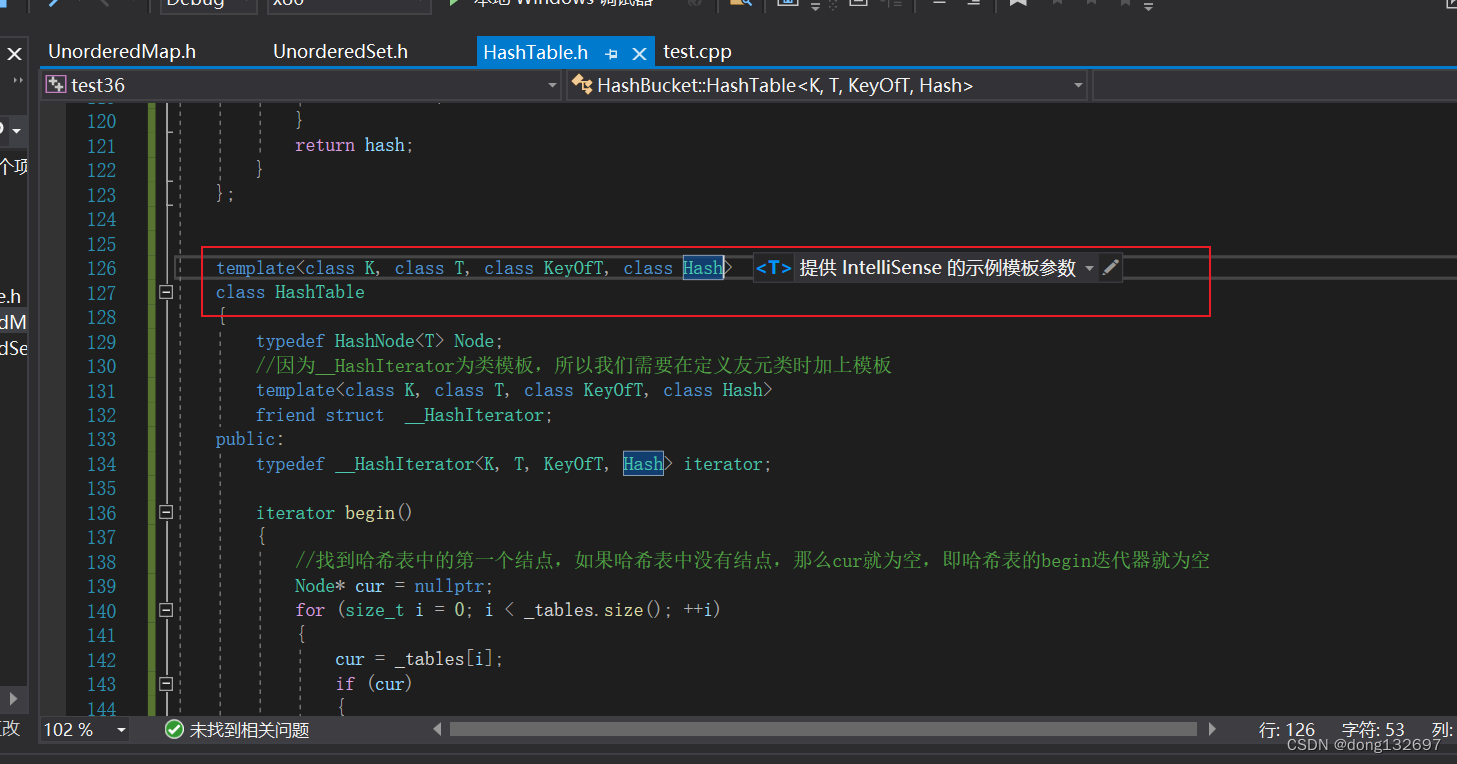This screenshot has width=1457, height=764.
Task: Click the 提供 IntelliSense 的示例模板参数 label
Action: click(937, 268)
